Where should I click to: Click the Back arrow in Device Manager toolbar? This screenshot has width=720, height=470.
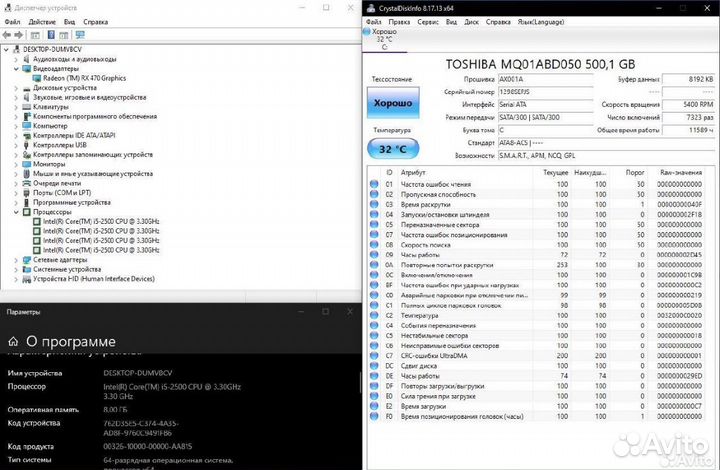coord(6,35)
